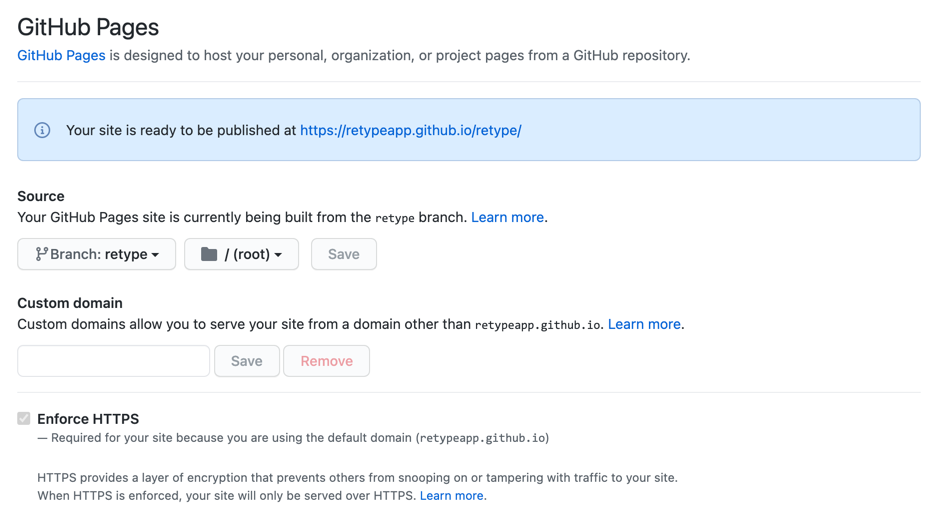
Task: Focus the custom domain text input
Action: pos(113,361)
